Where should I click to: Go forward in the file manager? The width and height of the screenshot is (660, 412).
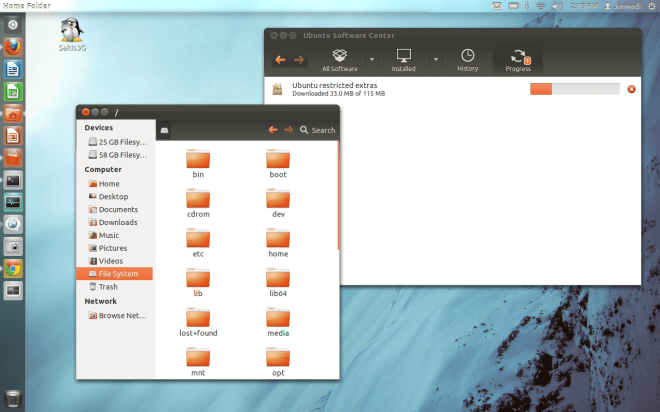tap(288, 130)
